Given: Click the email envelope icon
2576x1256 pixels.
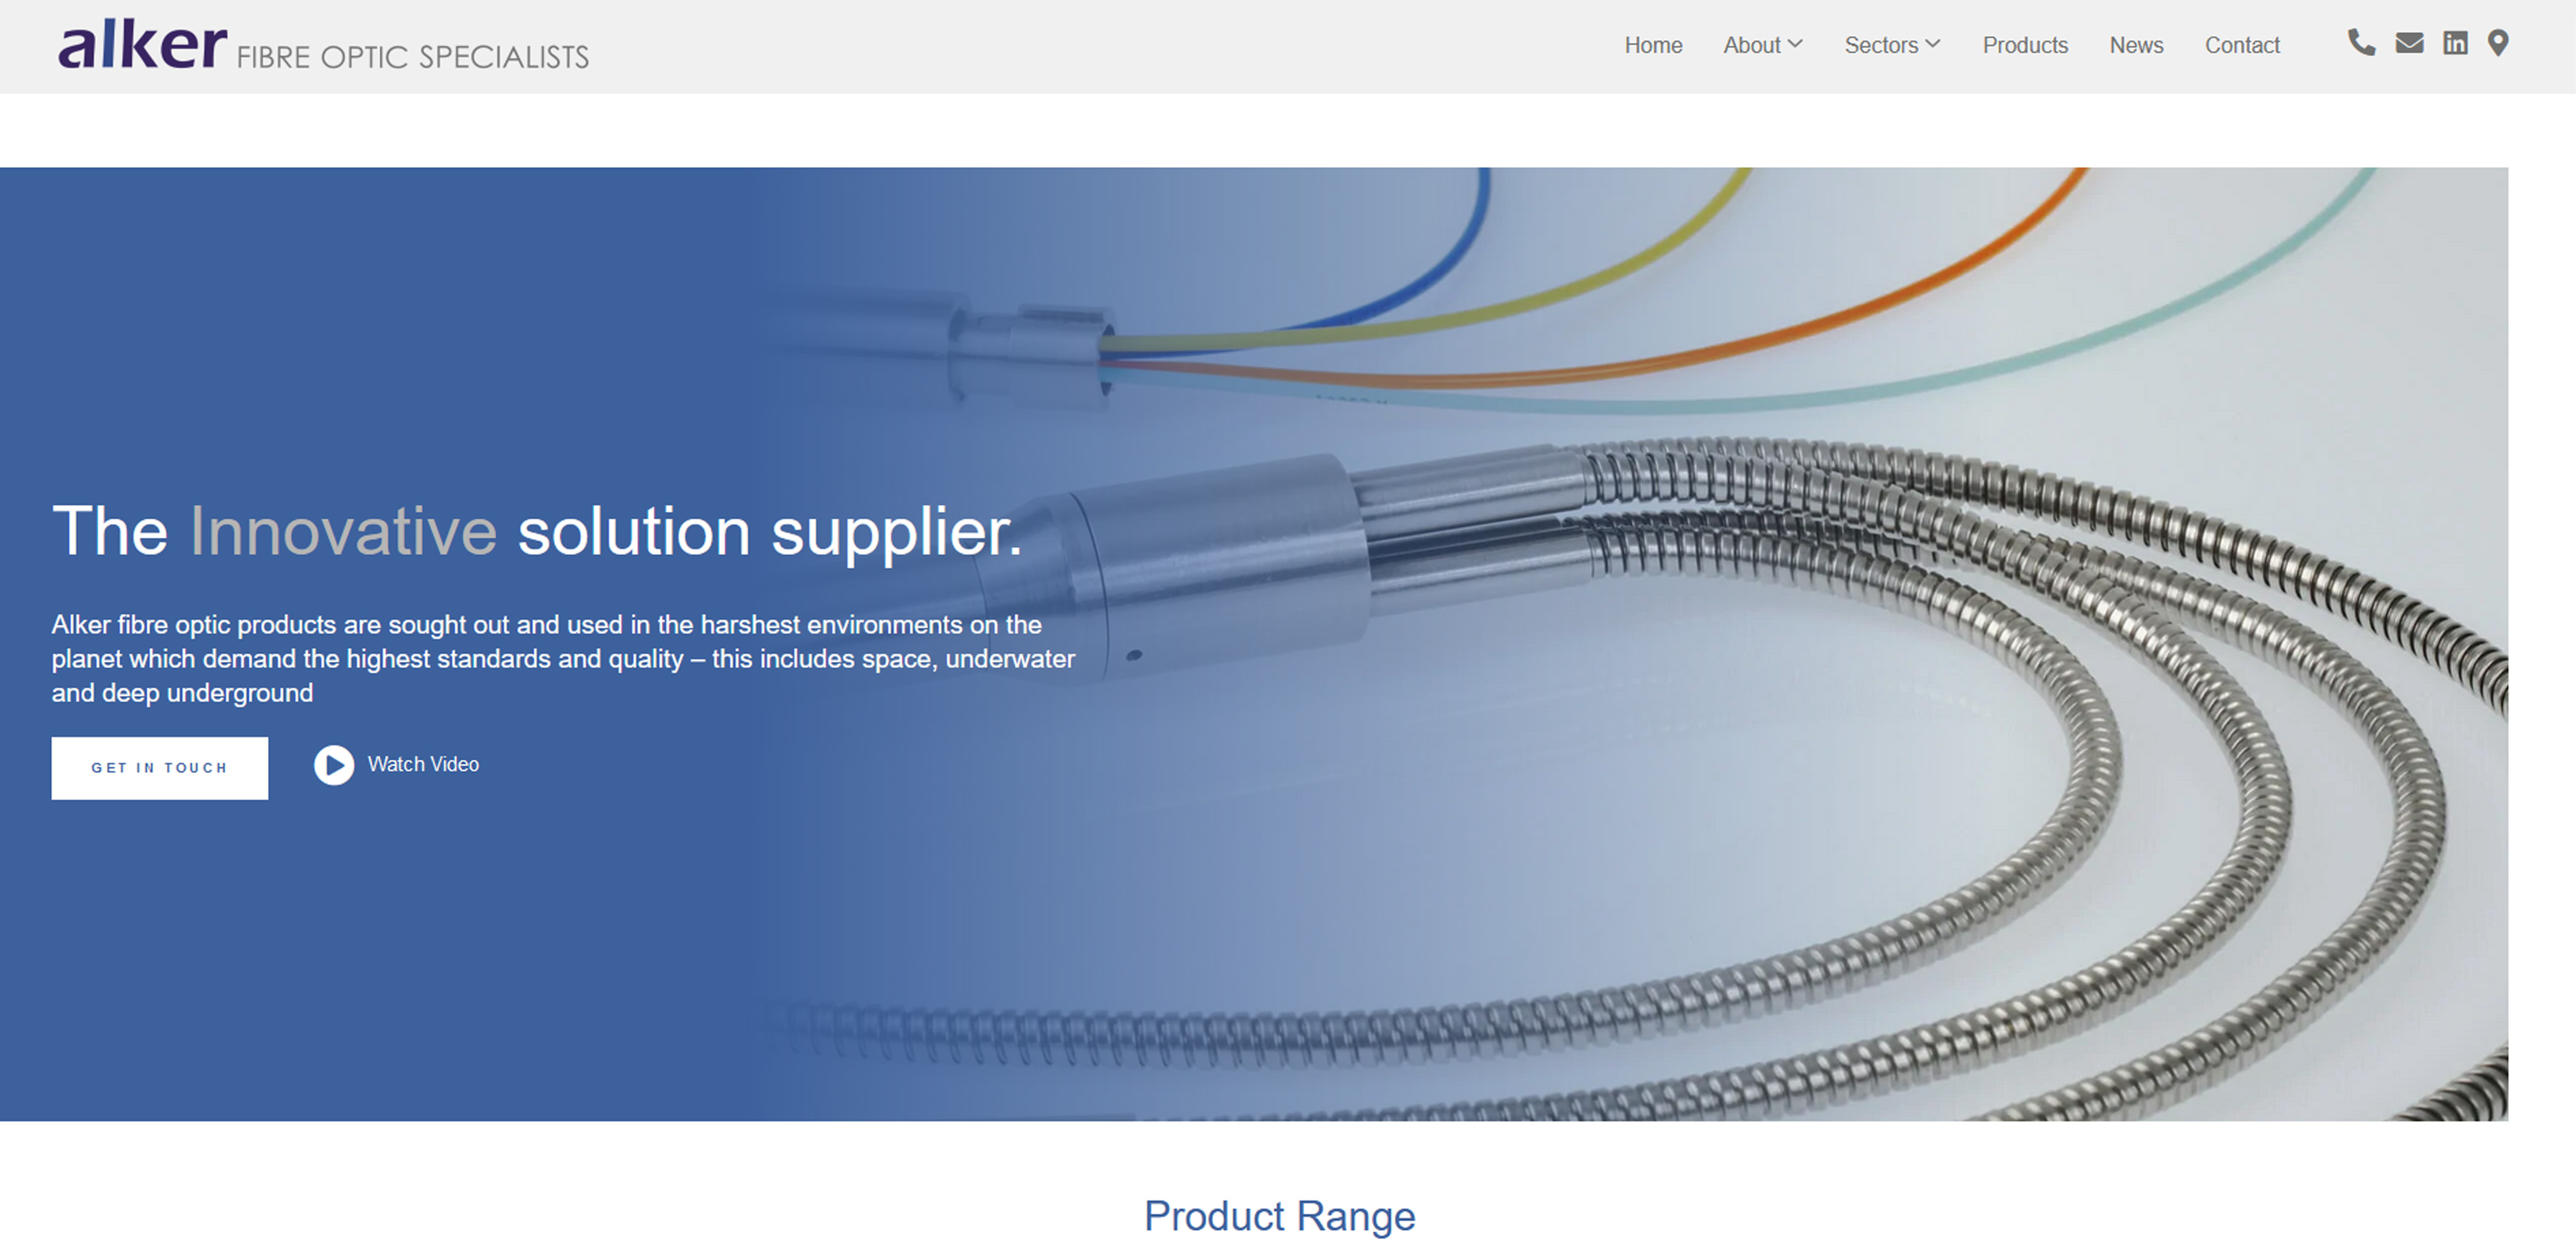Looking at the screenshot, I should [x=2409, y=43].
